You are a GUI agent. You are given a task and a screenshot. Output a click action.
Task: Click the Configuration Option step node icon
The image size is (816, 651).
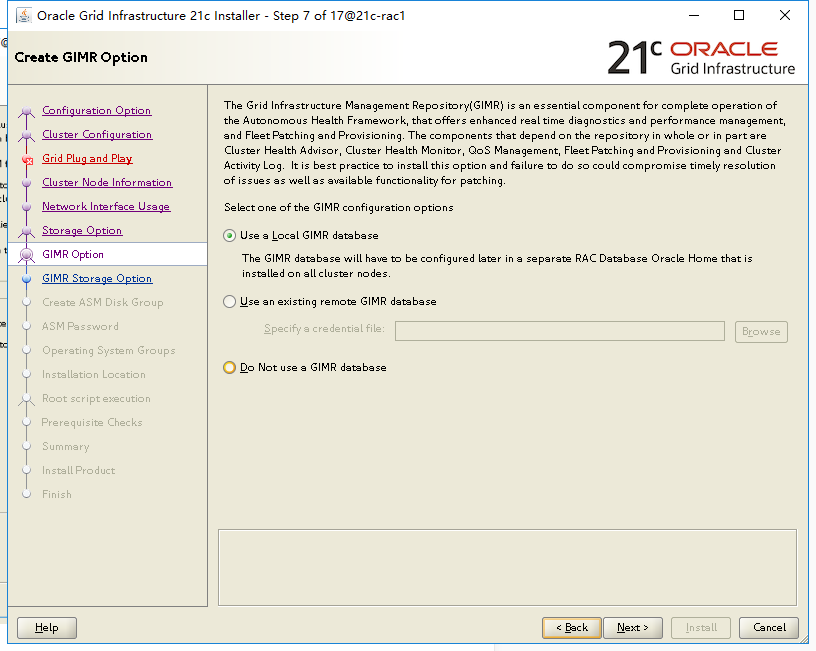tap(27, 111)
